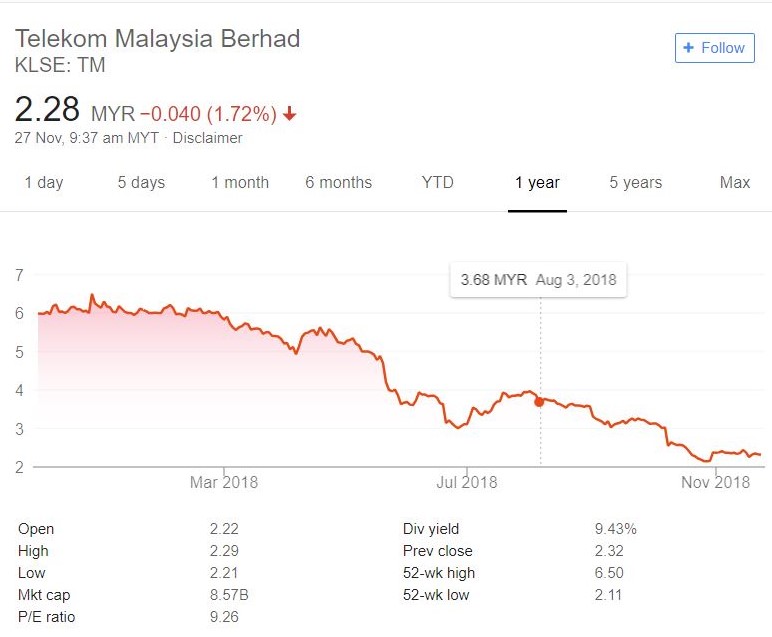Click the plus icon on Follow

[688, 47]
